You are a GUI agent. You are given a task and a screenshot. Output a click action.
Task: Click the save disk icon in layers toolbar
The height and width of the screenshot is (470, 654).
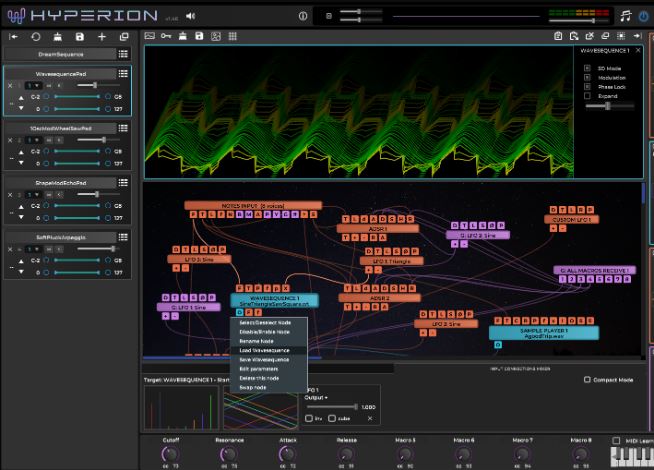click(80, 37)
